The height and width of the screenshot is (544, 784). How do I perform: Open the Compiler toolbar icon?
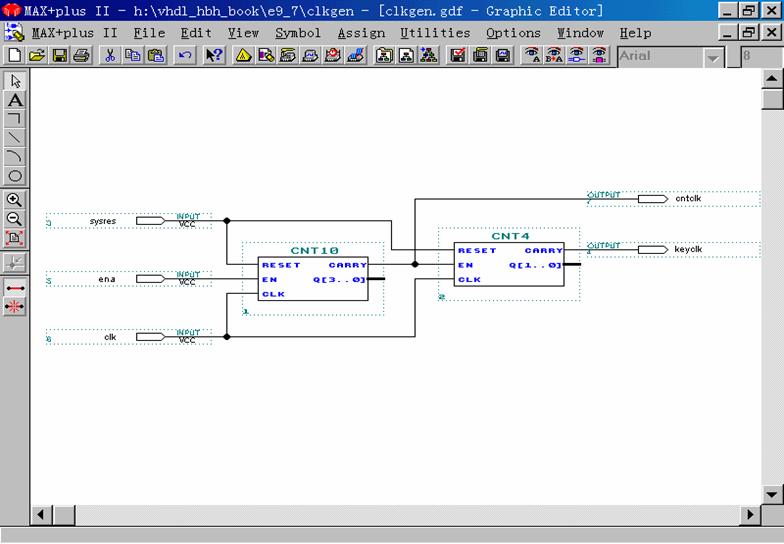(x=288, y=55)
